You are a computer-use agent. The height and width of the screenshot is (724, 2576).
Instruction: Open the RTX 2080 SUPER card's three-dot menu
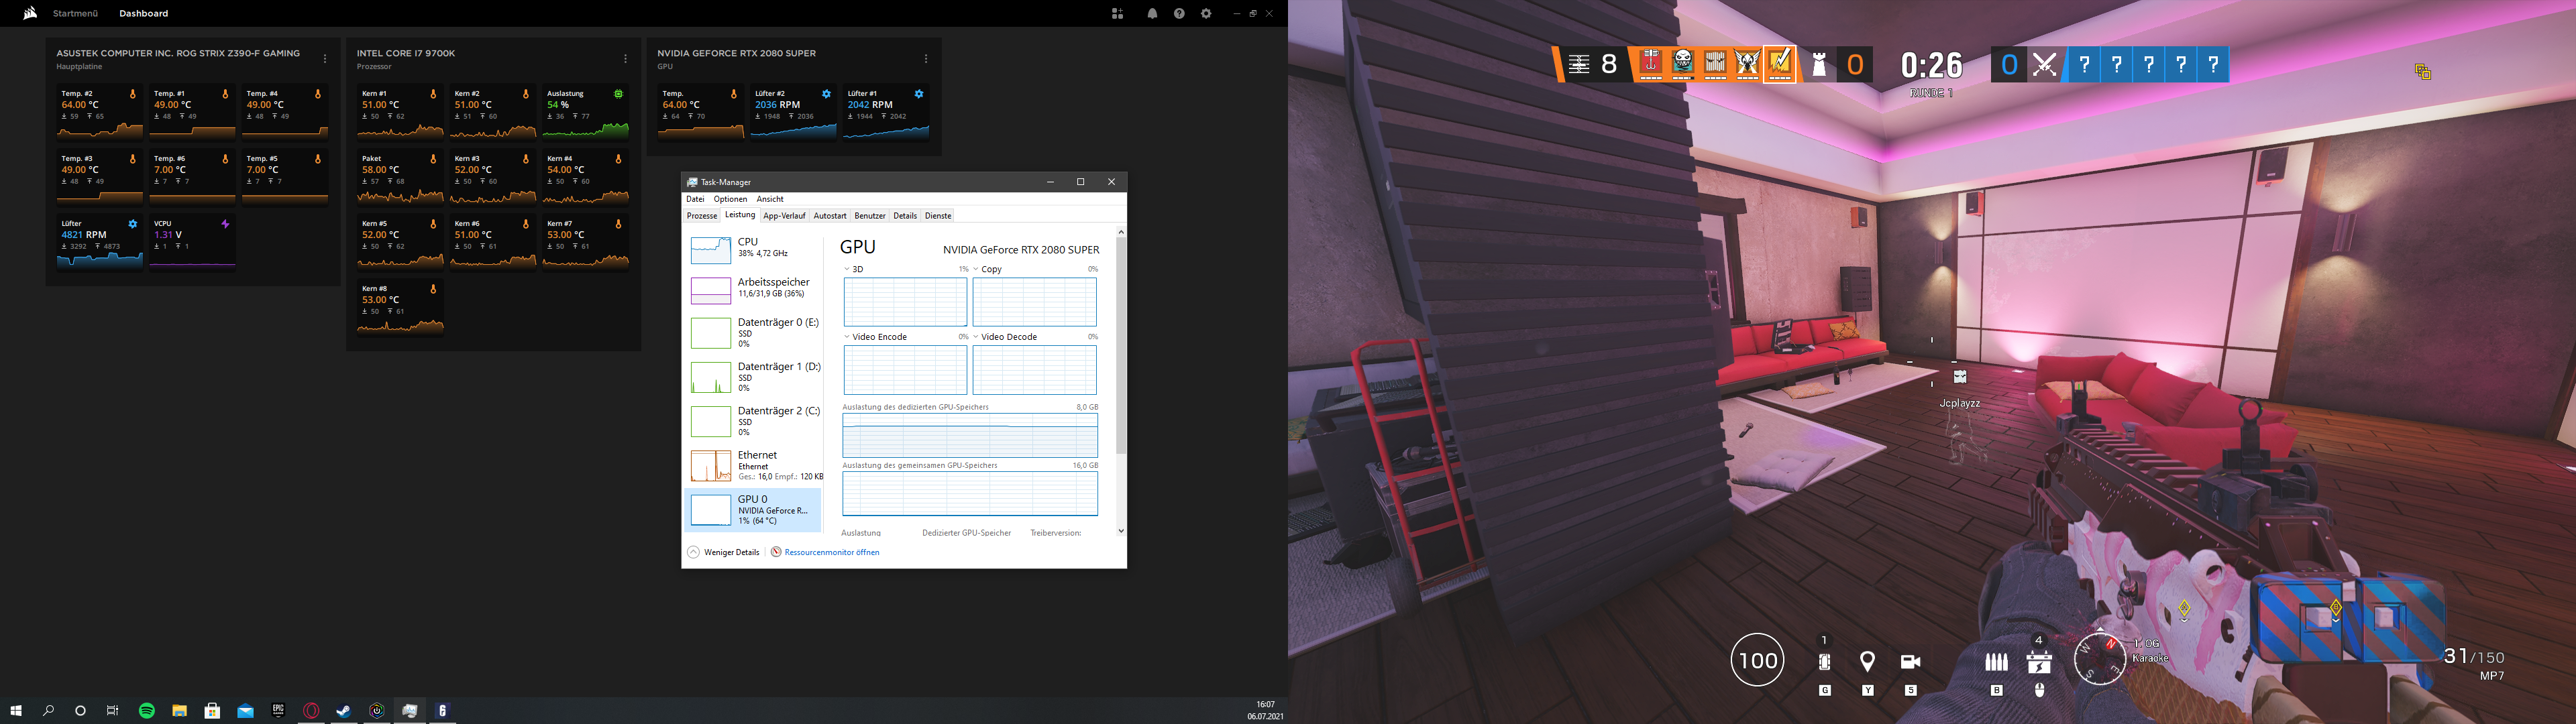(925, 59)
